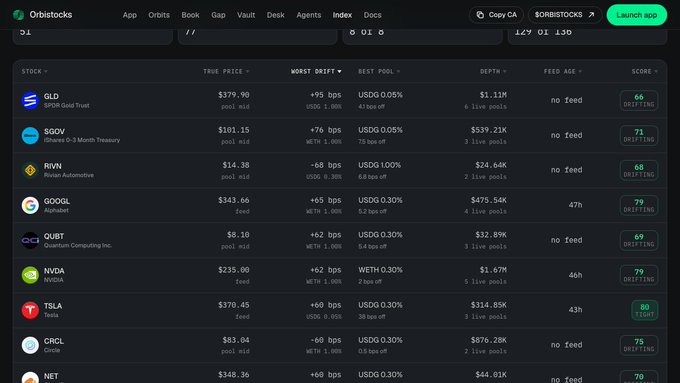Click the RIVN Rivian logo
This screenshot has width=680, height=383.
[30, 170]
